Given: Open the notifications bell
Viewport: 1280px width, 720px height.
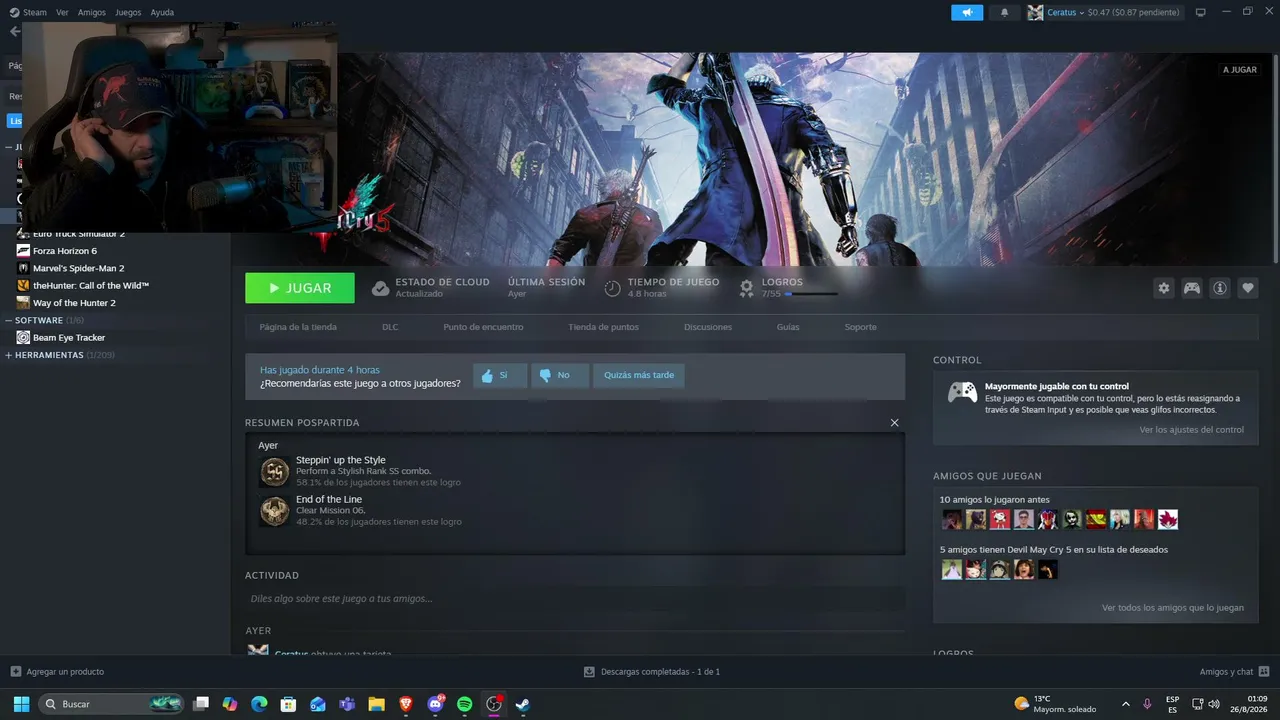Looking at the screenshot, I should pos(1004,12).
